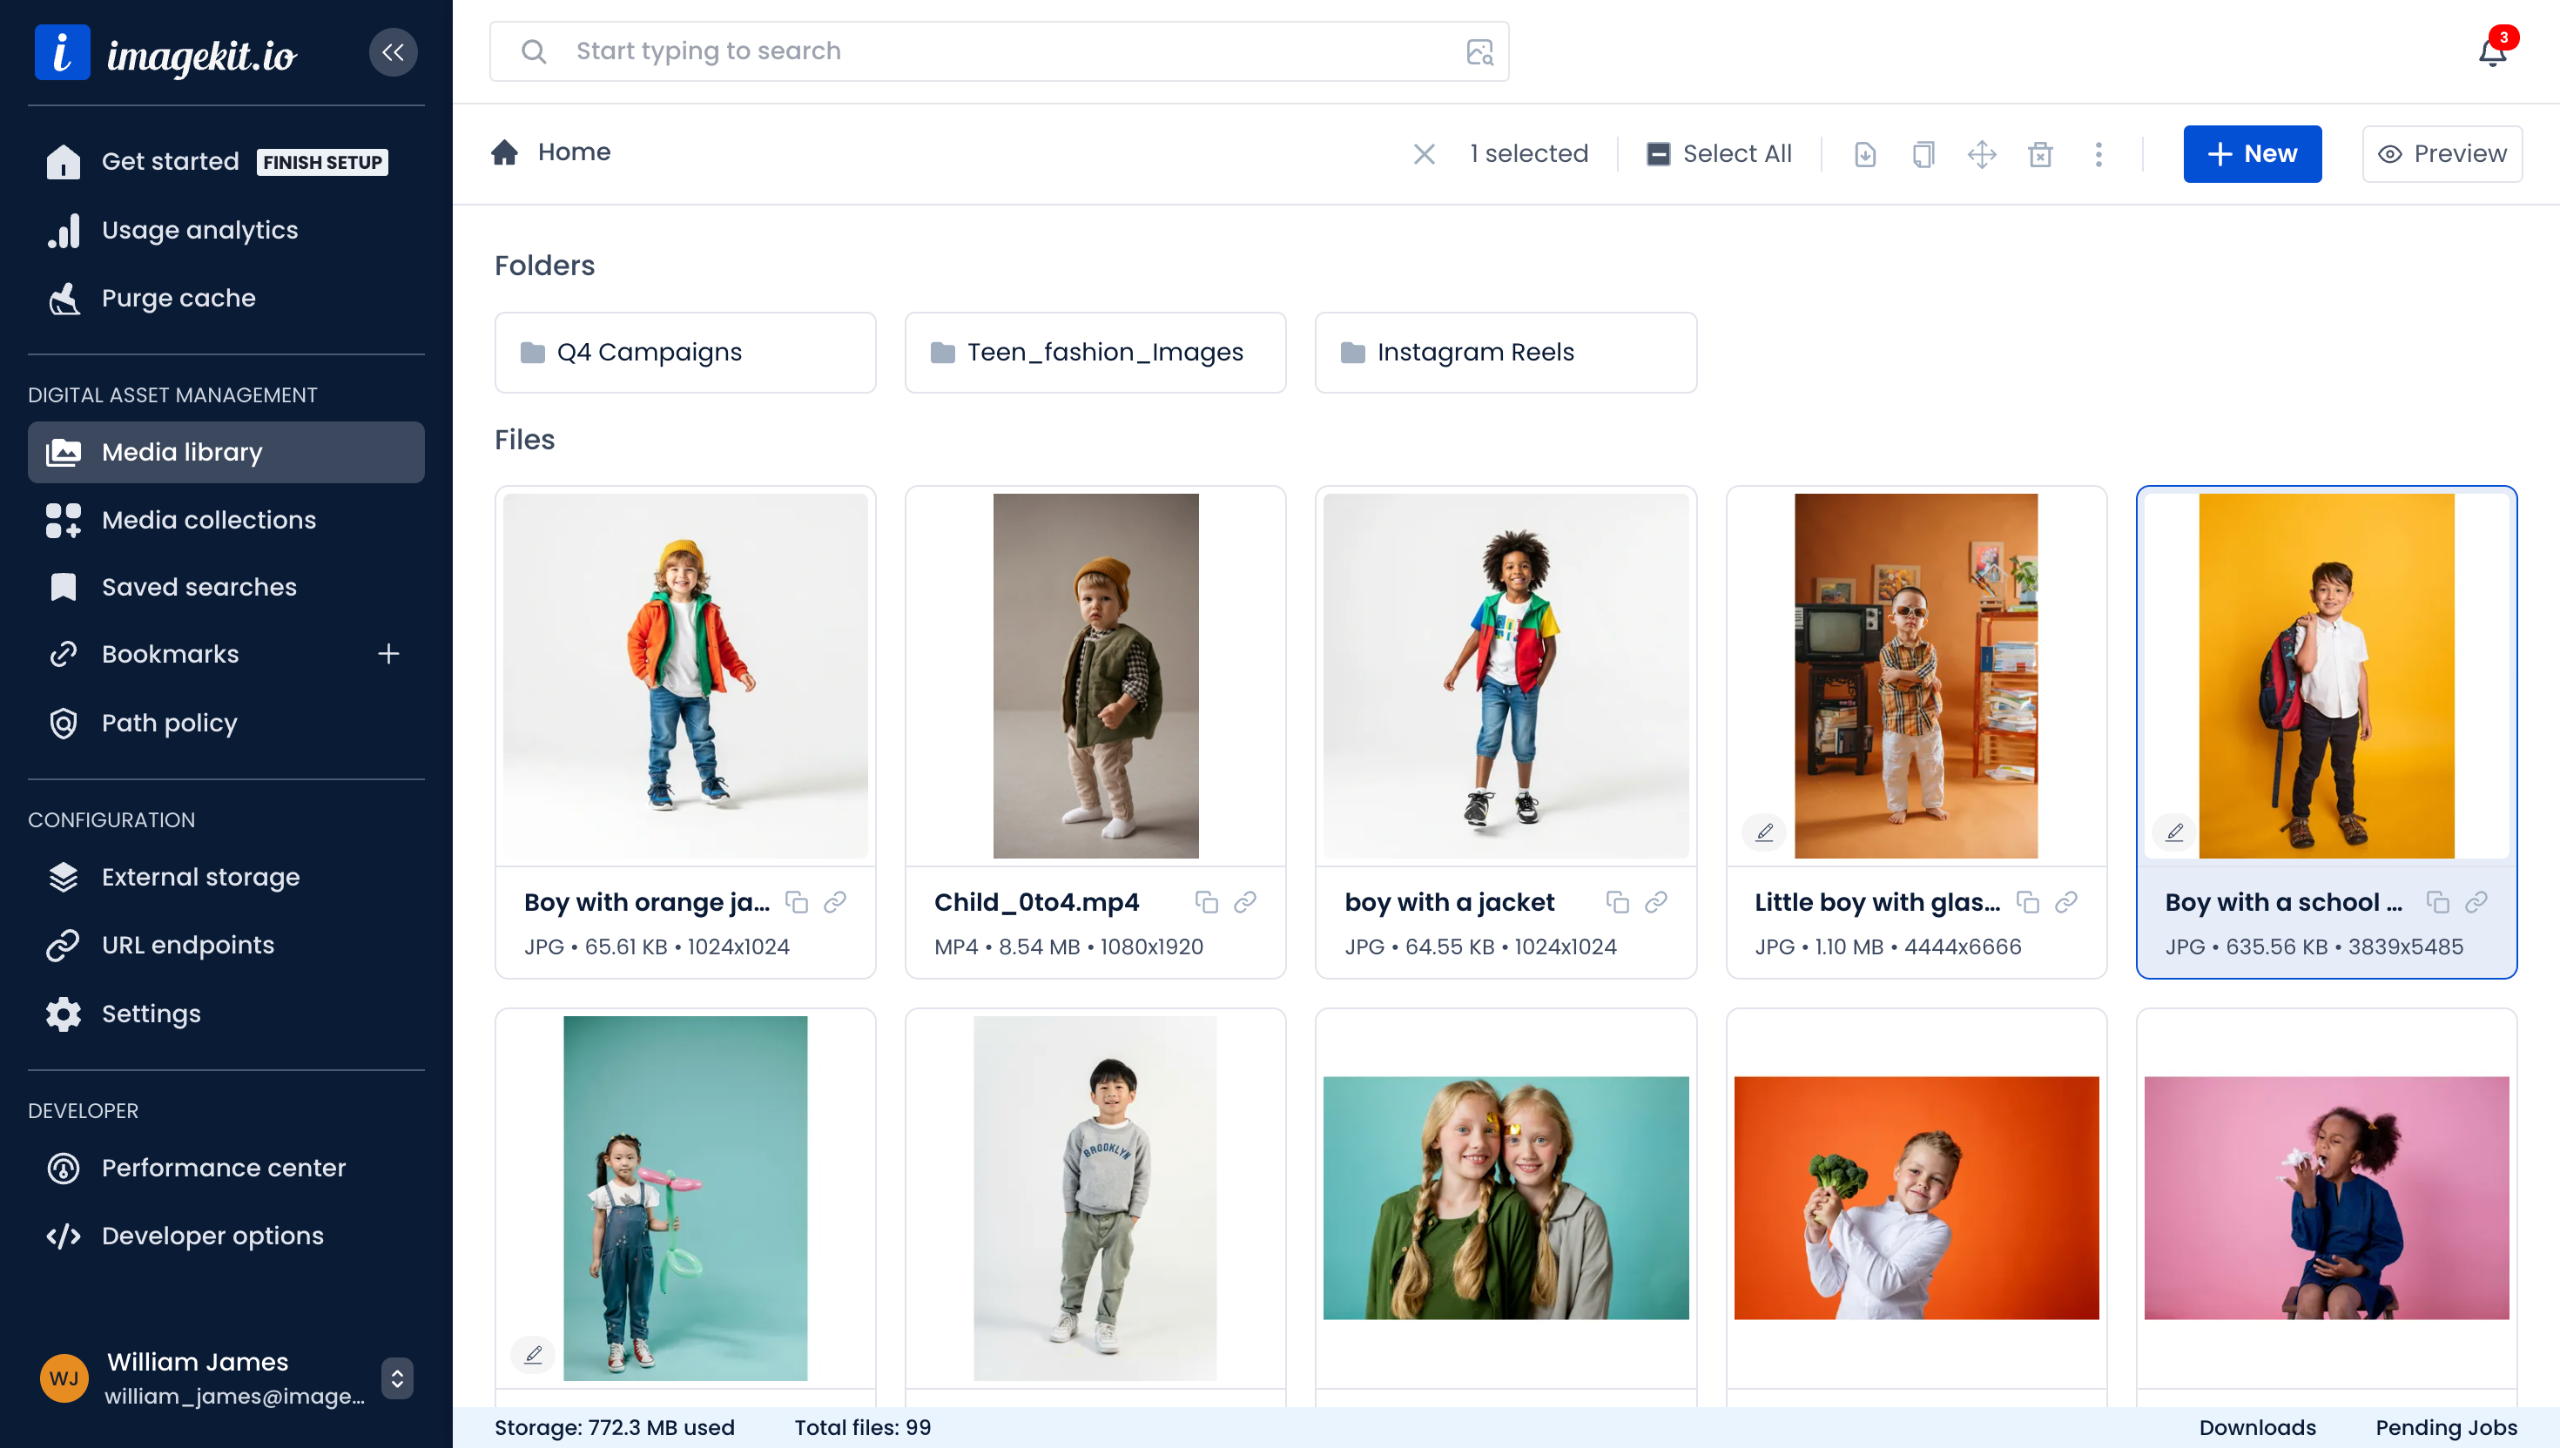Click the New button
Screen dimensions: 2560x1448
pyautogui.click(x=2252, y=154)
